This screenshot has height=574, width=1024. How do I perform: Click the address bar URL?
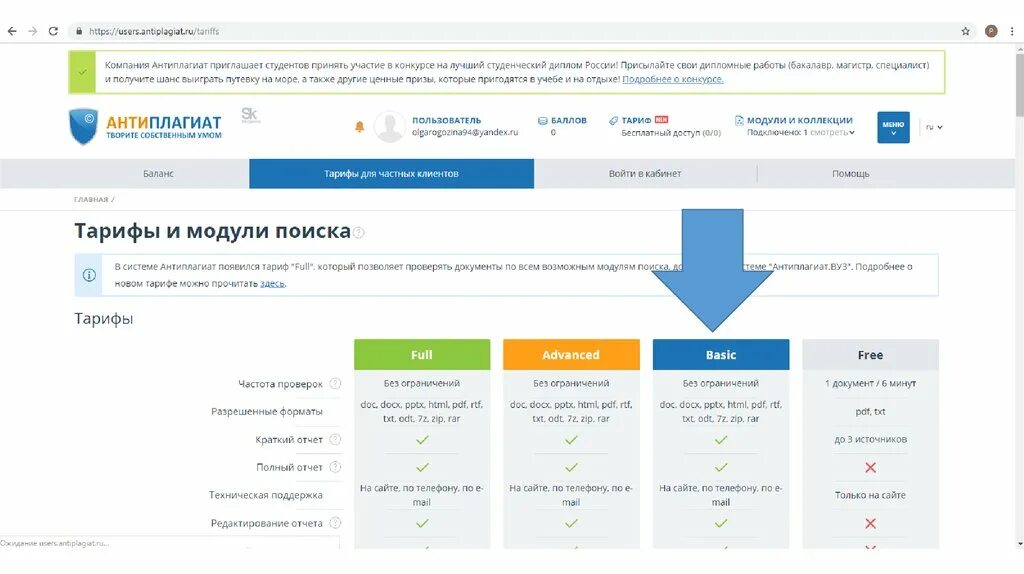coord(154,31)
